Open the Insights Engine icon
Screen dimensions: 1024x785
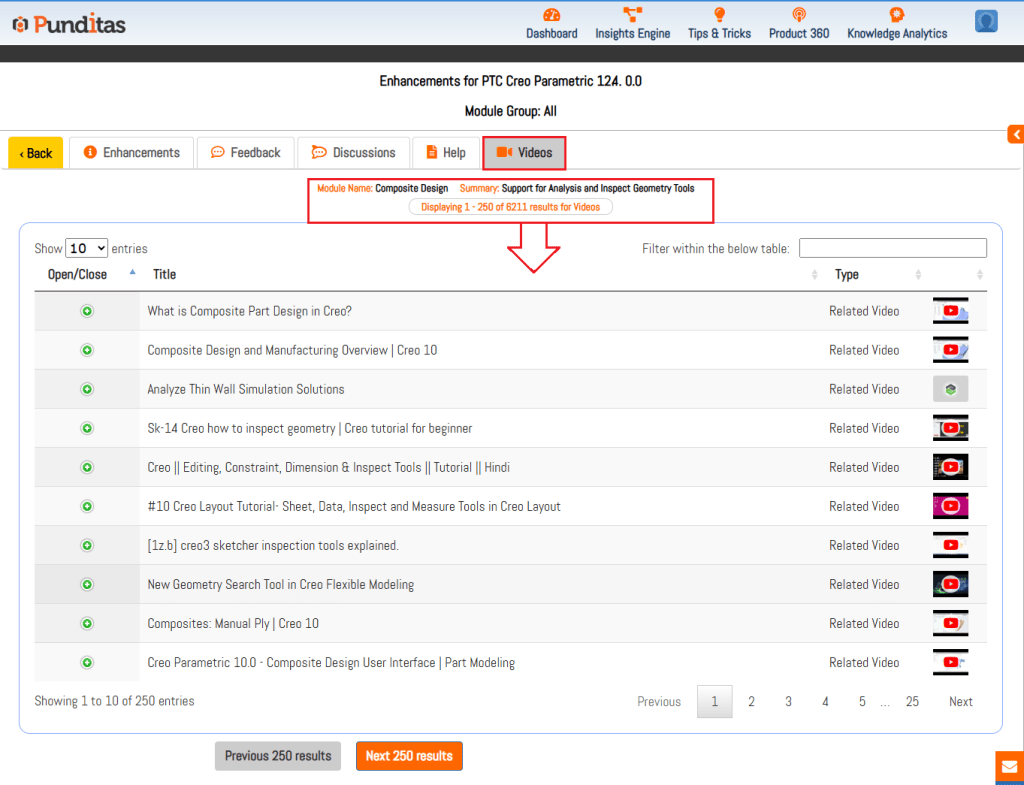632,15
